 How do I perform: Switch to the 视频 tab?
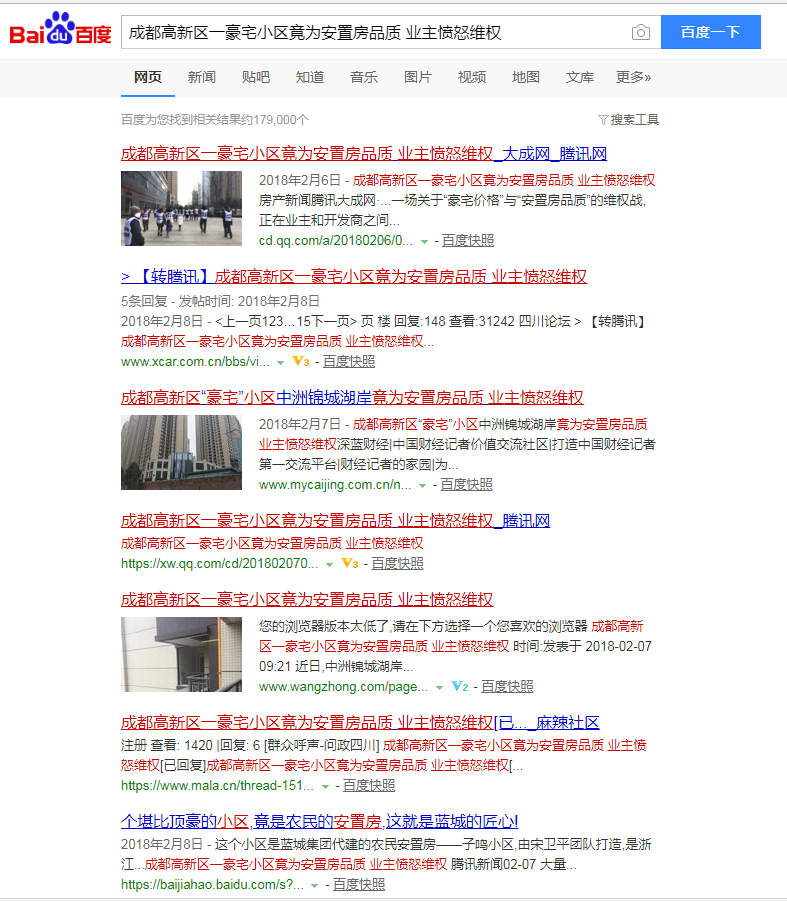coord(472,77)
